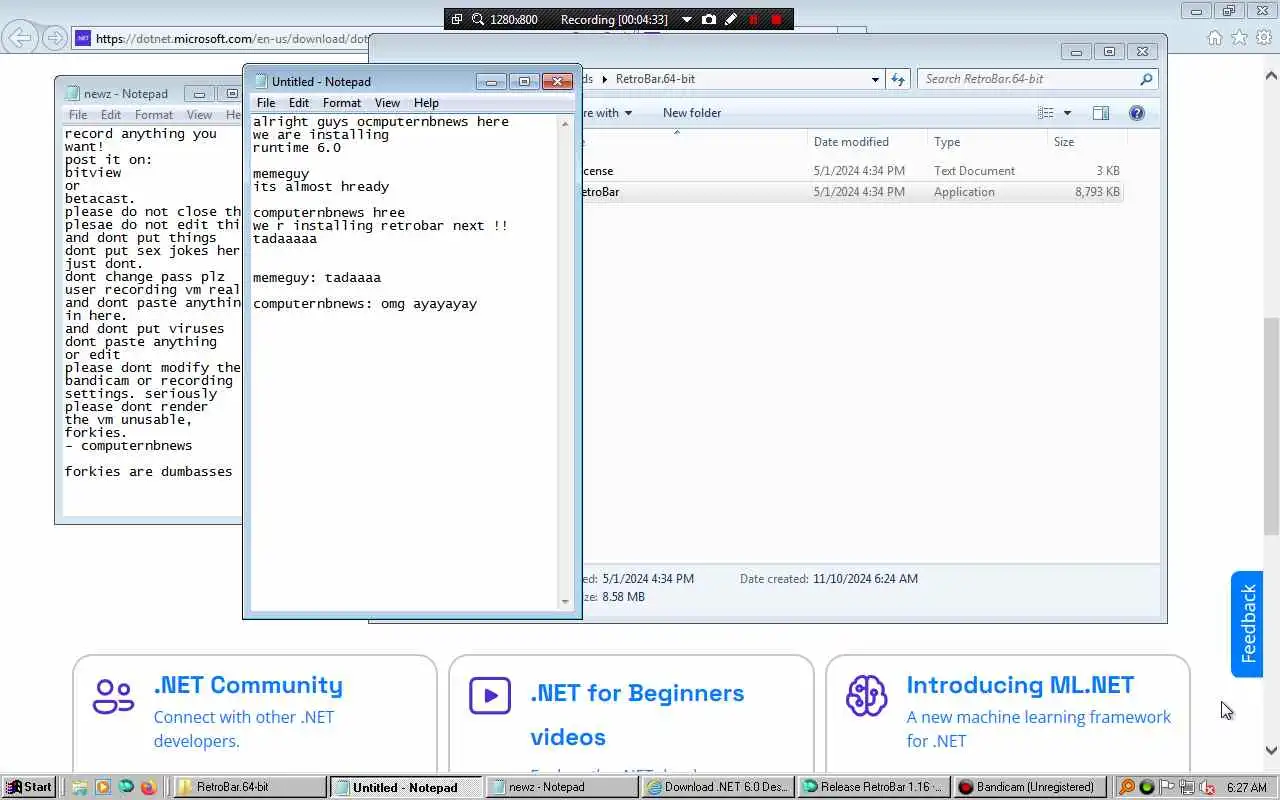Click the .NET Community people icon

click(113, 696)
